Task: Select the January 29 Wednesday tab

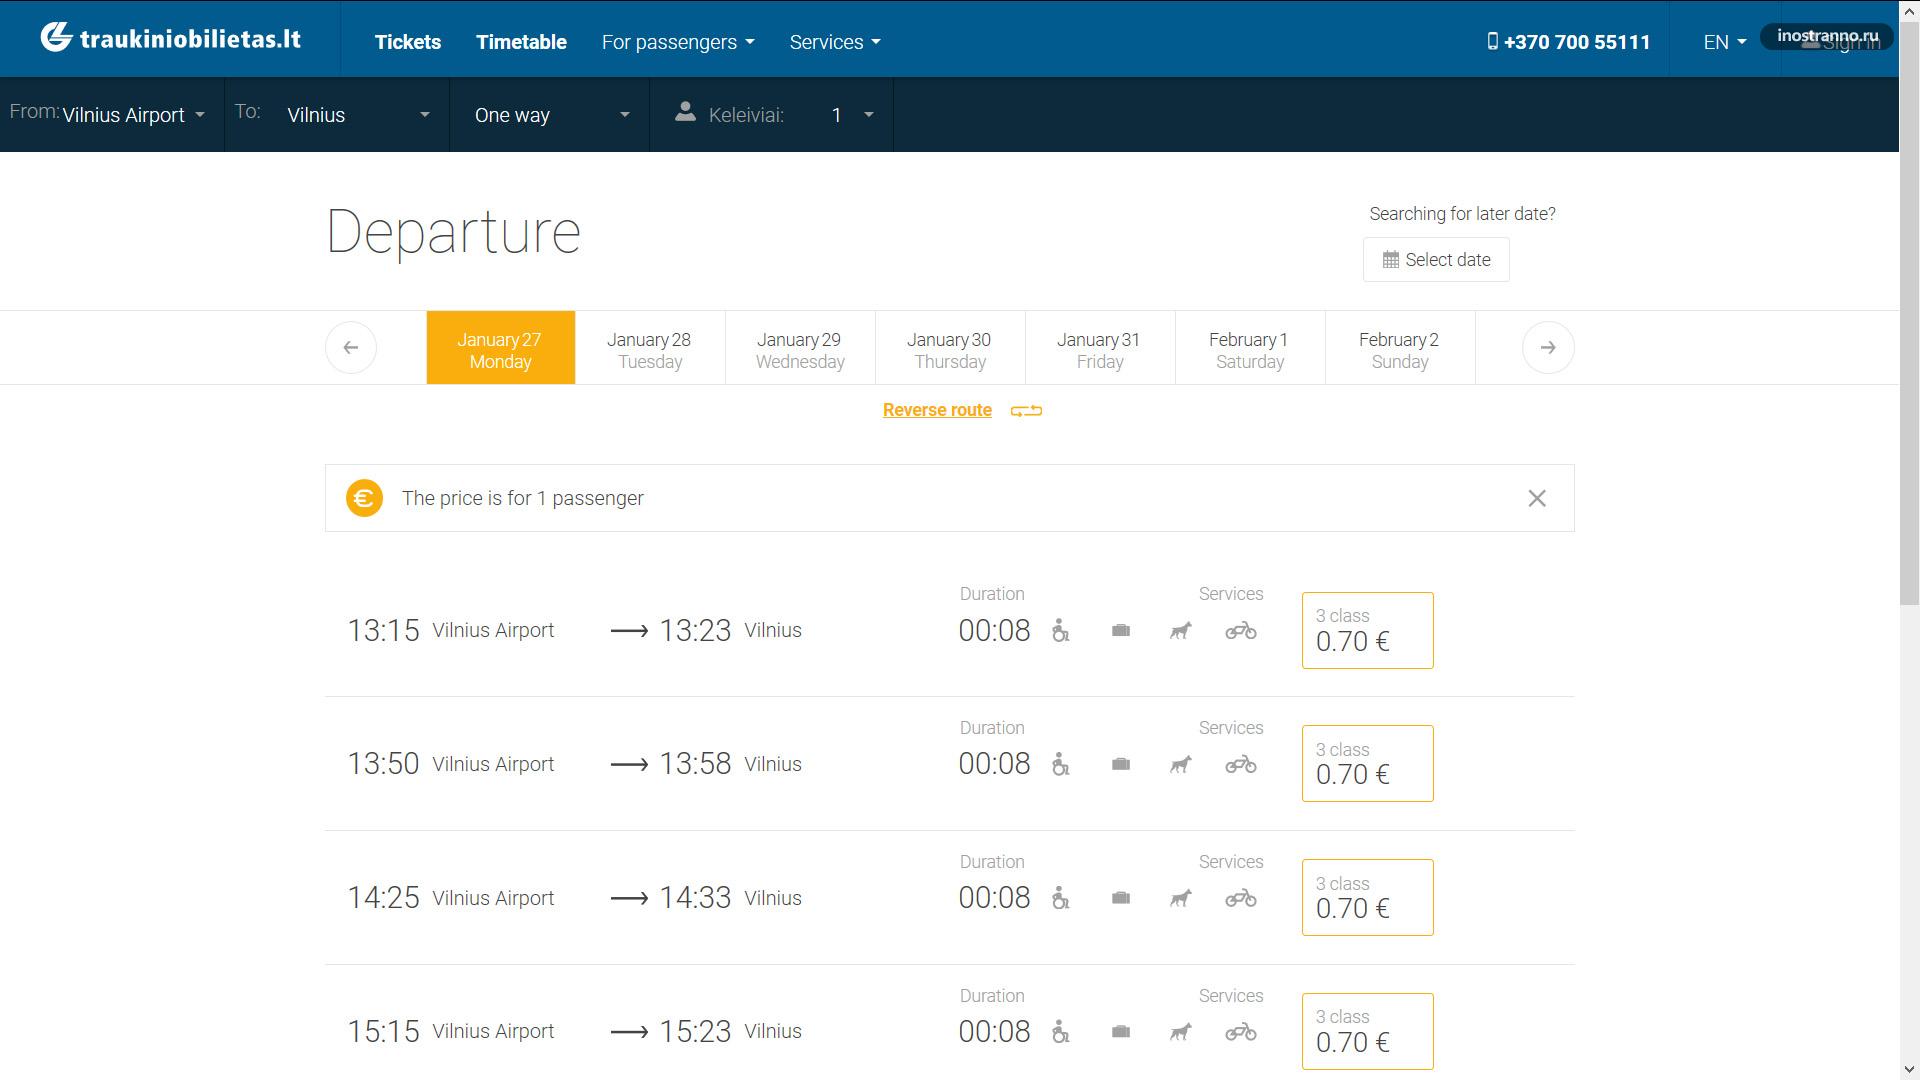Action: coord(800,350)
